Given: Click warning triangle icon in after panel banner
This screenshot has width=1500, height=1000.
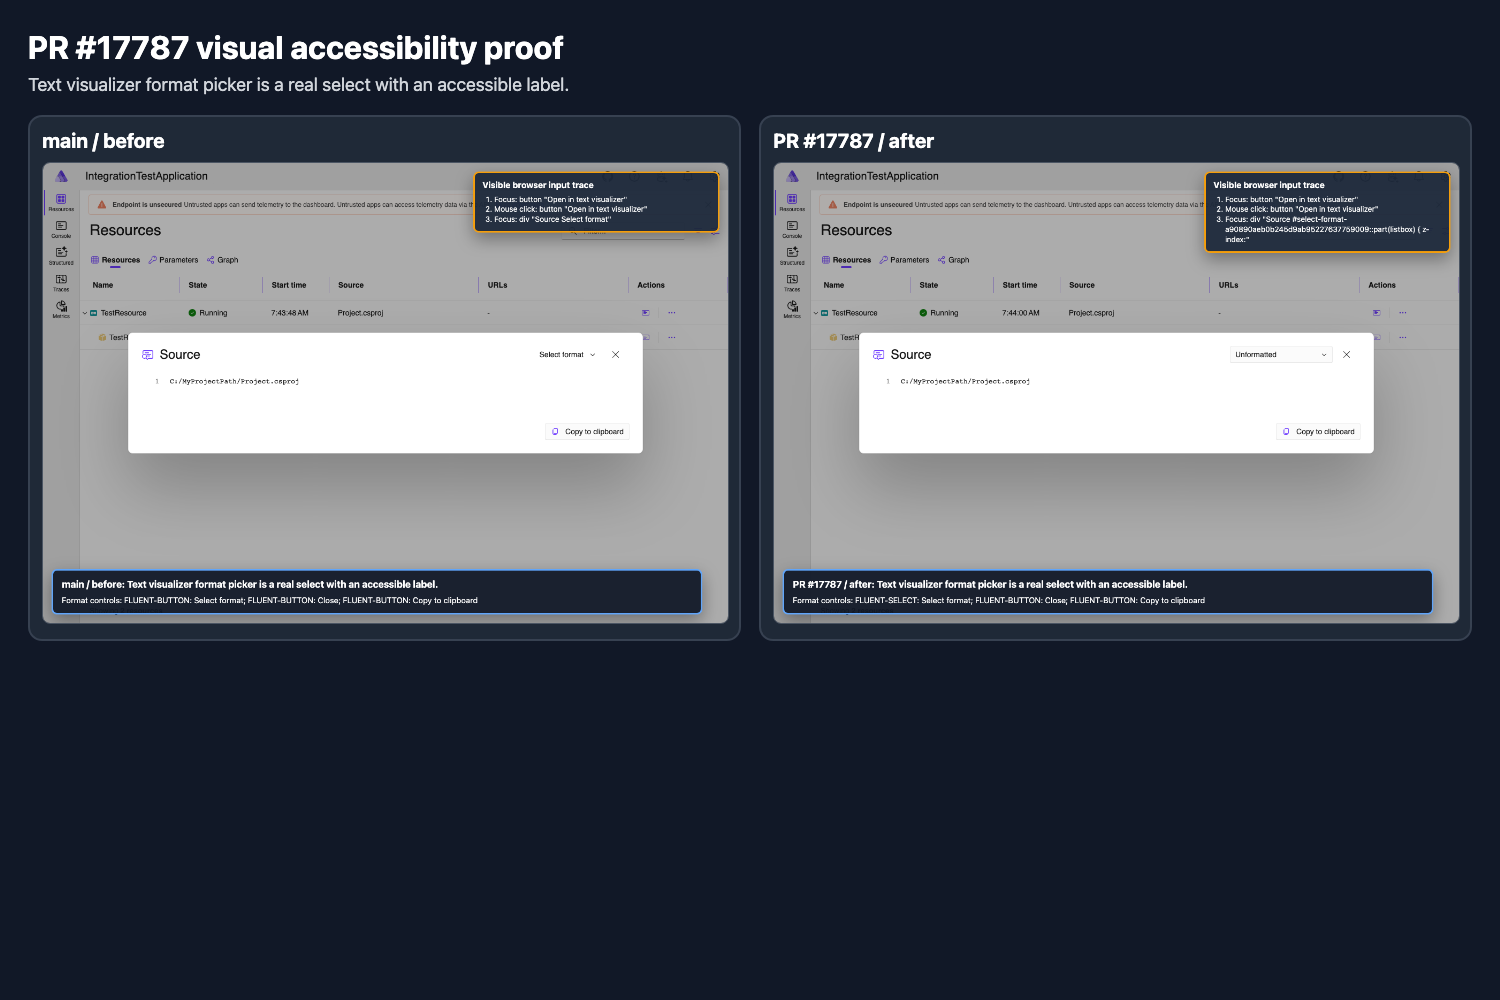Looking at the screenshot, I should (833, 204).
